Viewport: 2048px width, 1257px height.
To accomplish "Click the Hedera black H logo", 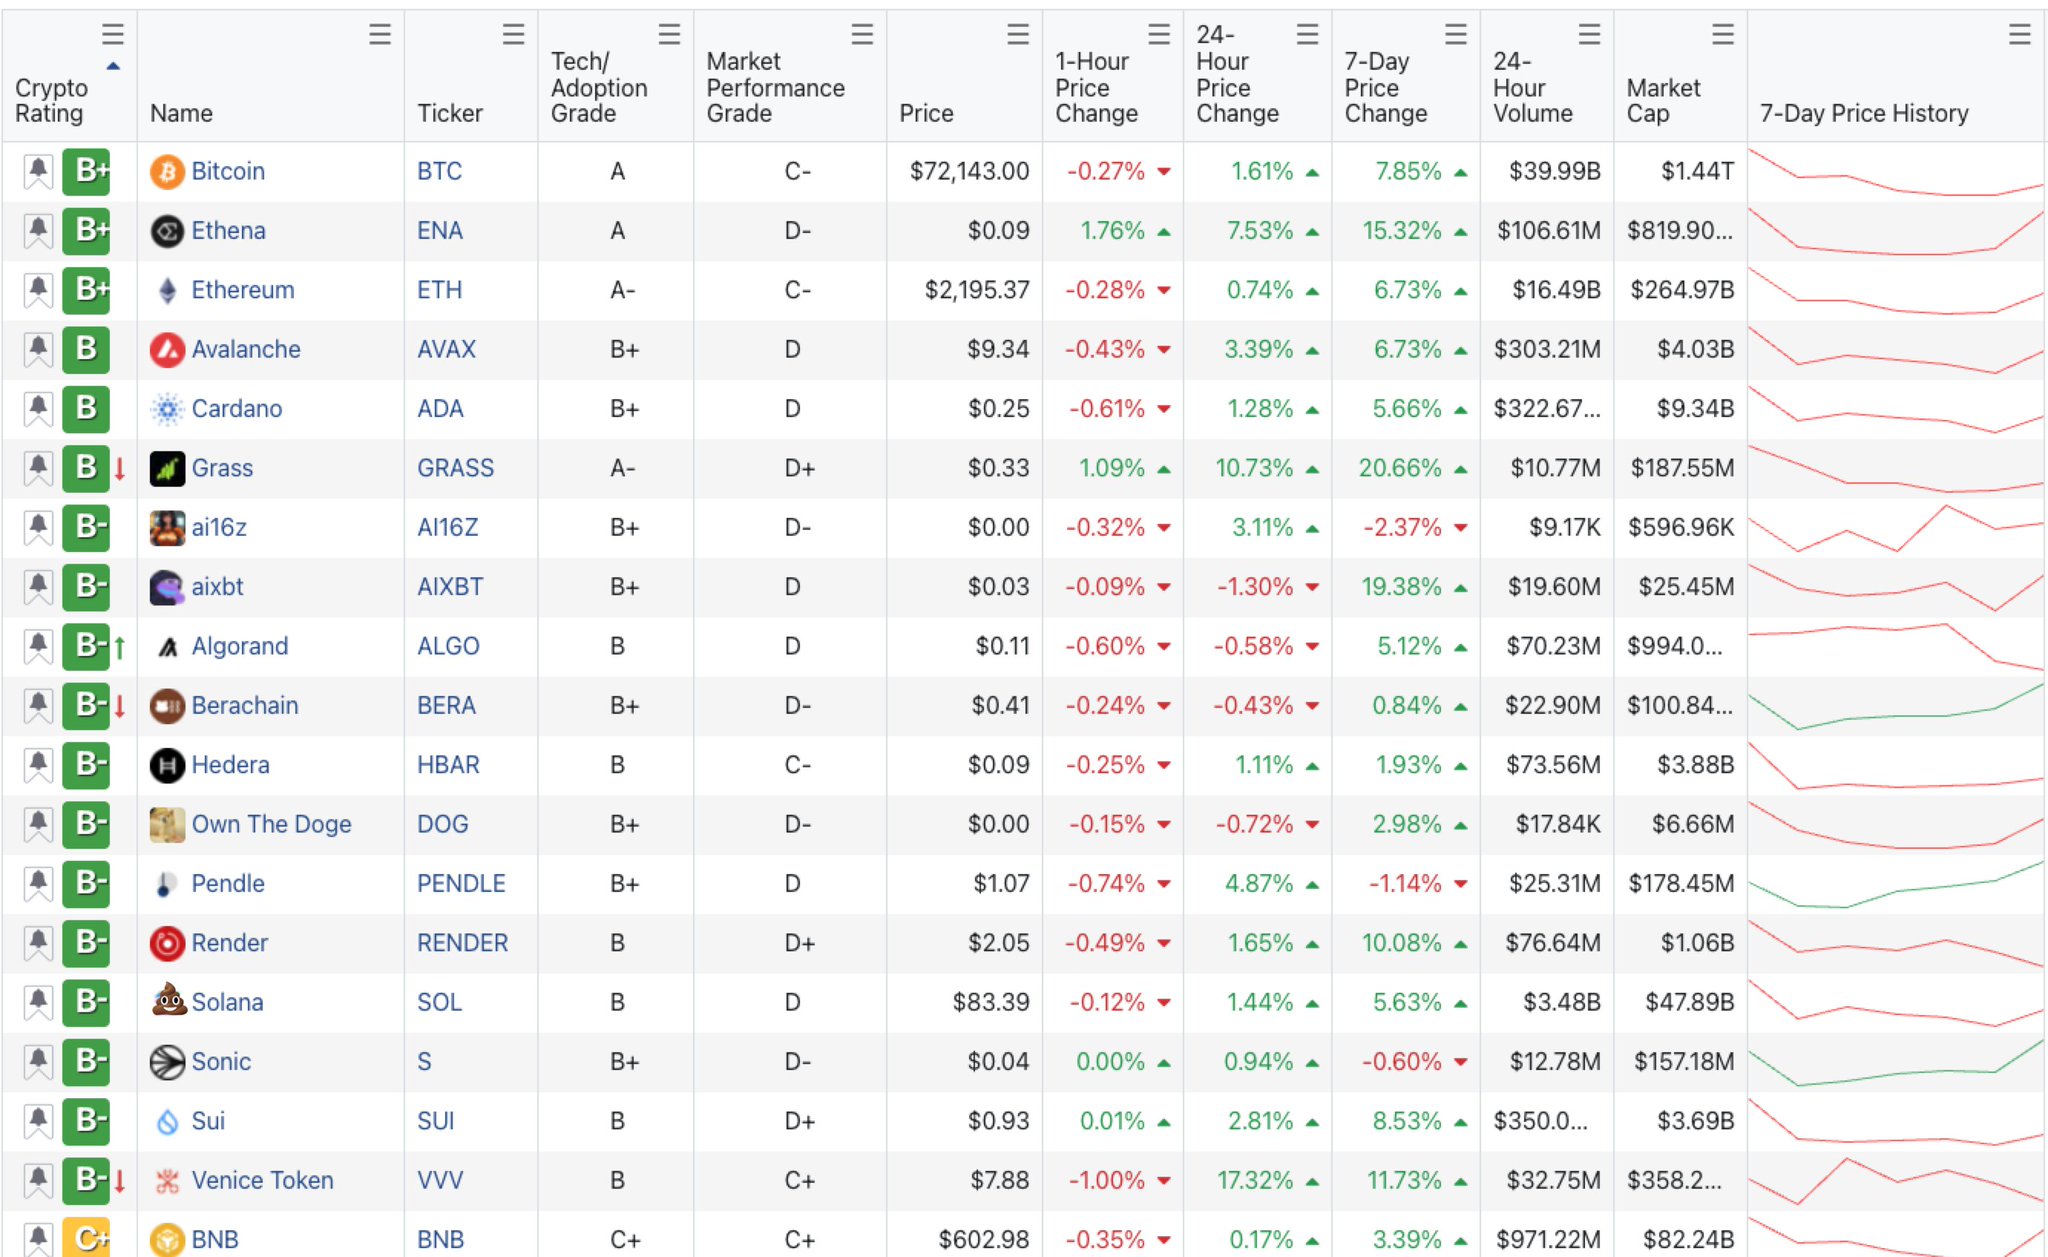I will pyautogui.click(x=167, y=766).
